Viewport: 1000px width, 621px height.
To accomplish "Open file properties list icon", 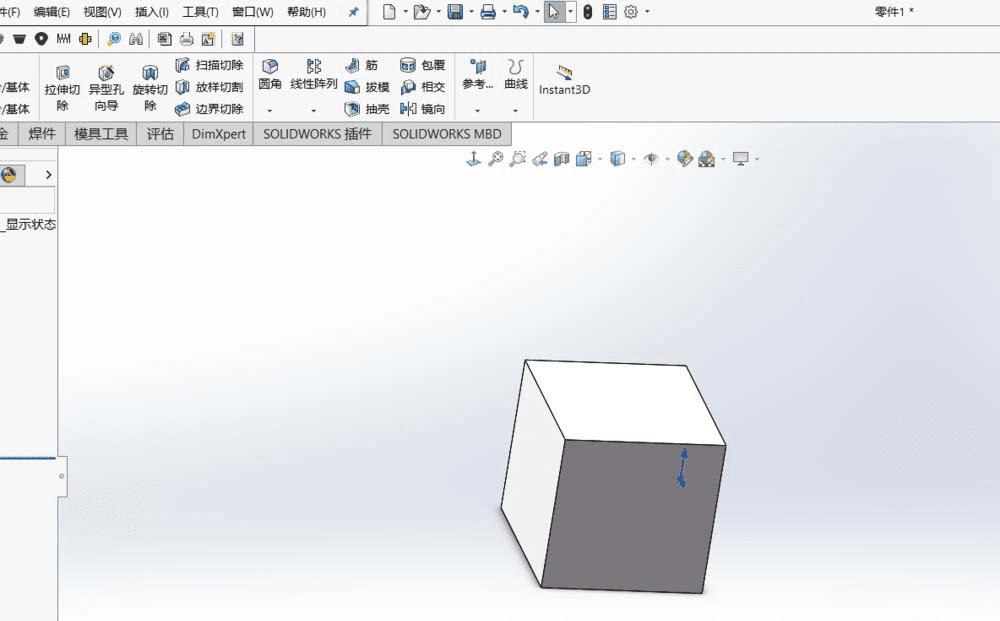I will tap(610, 11).
